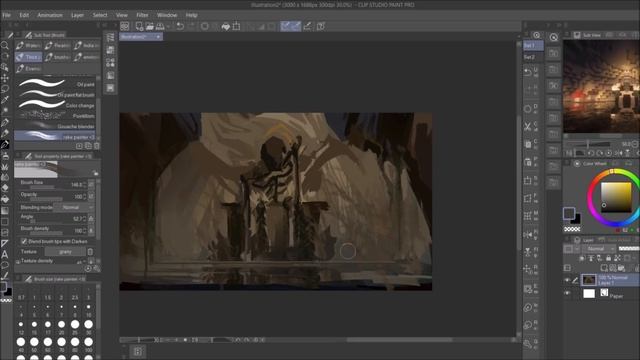Select the Fill bucket tool
Viewport: 640px width, 360px height.
(5, 199)
